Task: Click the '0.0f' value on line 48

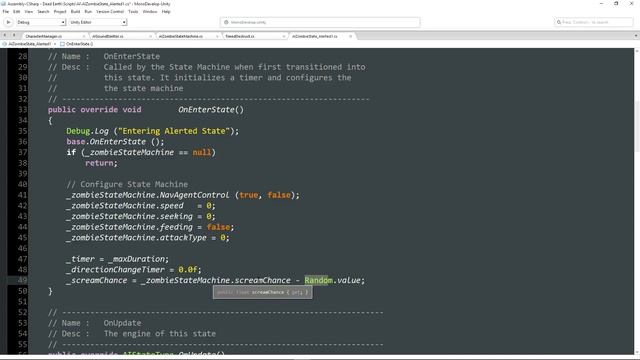Action: [188, 269]
